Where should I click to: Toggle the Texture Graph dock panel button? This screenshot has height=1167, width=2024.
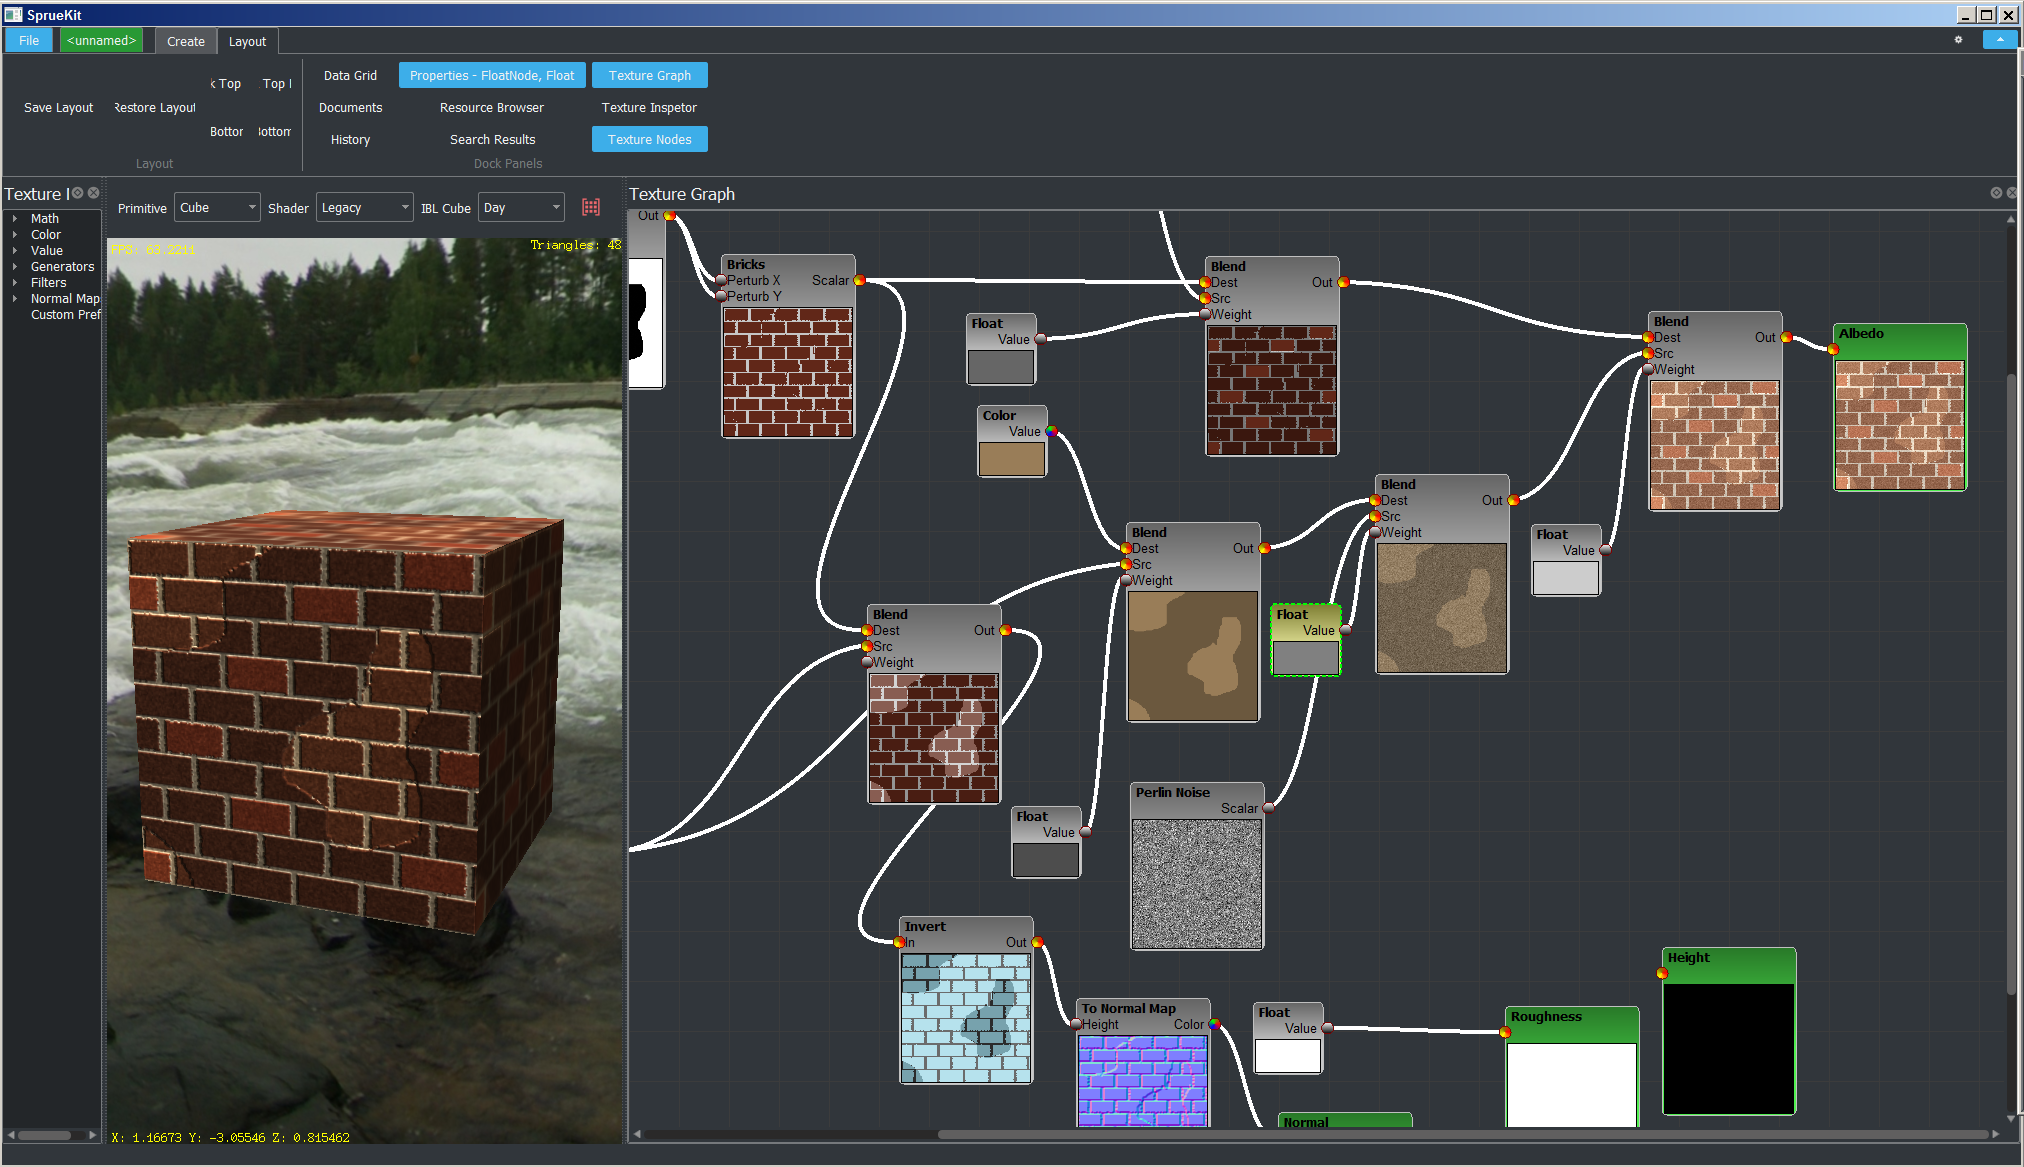tap(649, 75)
